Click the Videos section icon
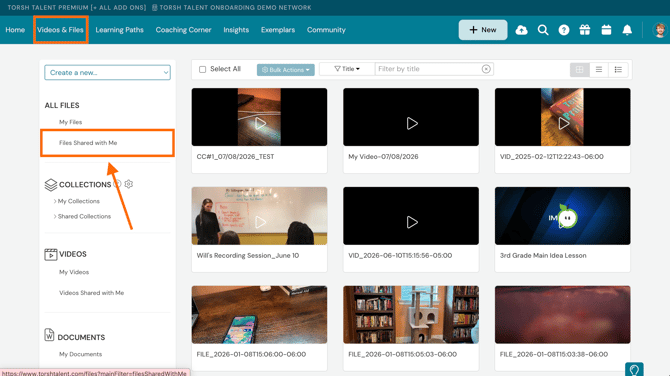The width and height of the screenshot is (670, 376). tap(50, 254)
